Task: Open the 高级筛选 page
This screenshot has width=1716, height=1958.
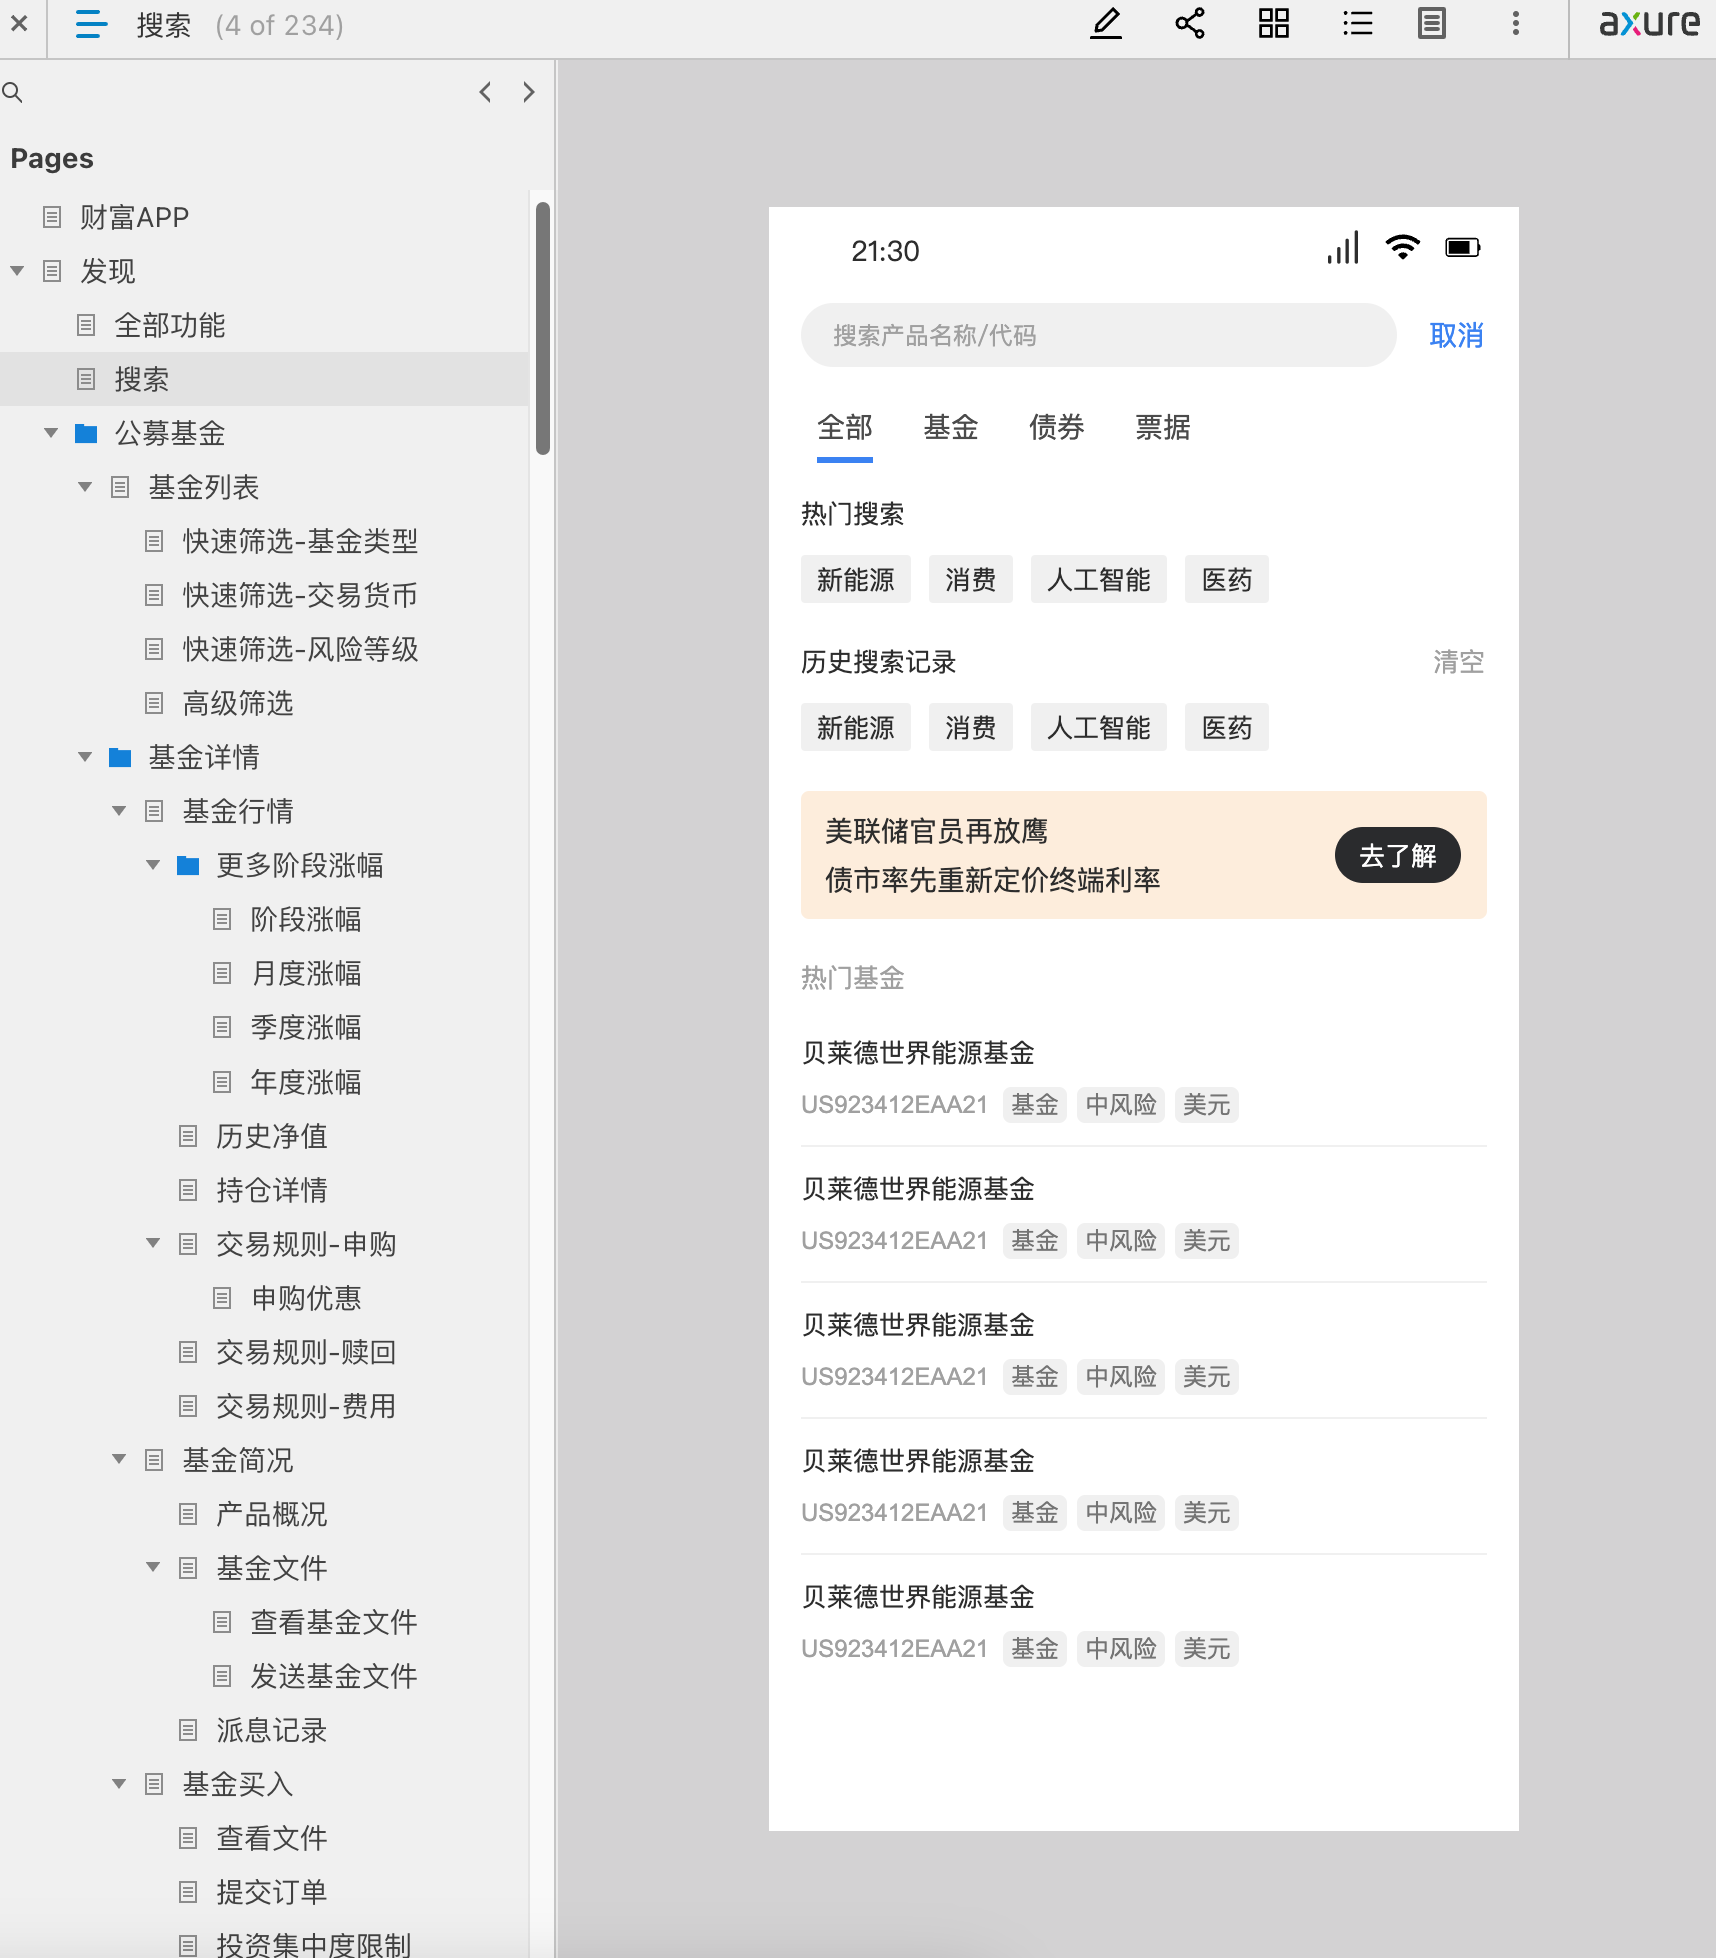Action: [238, 703]
